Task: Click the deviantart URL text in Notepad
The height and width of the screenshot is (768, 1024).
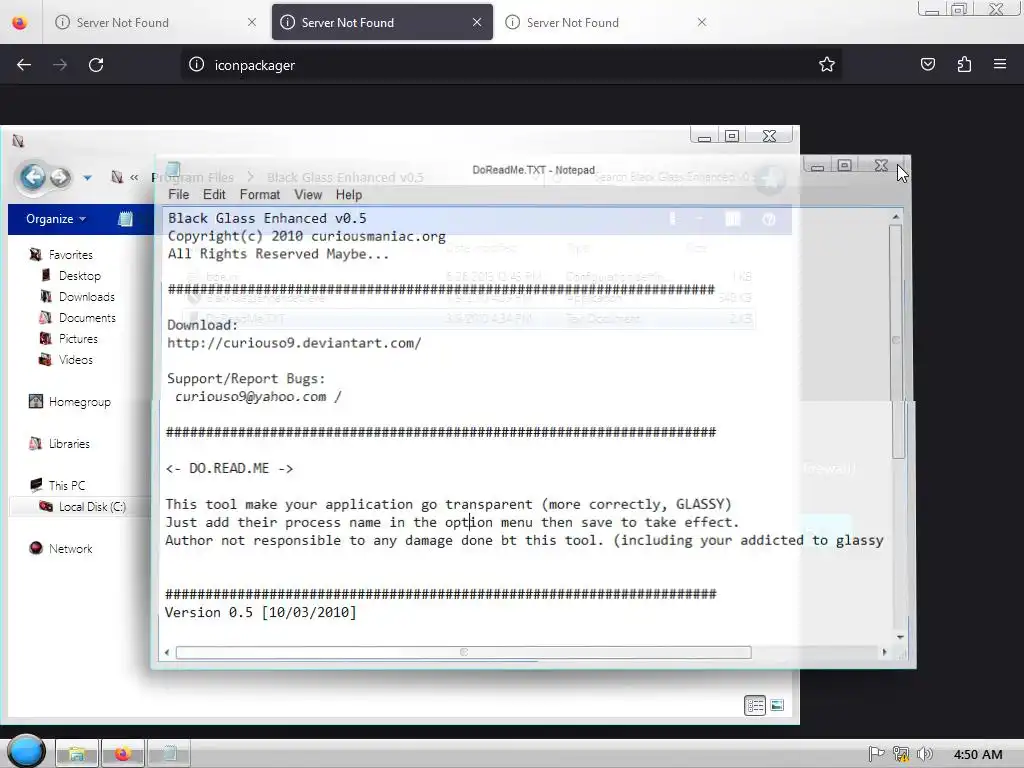Action: click(x=295, y=343)
